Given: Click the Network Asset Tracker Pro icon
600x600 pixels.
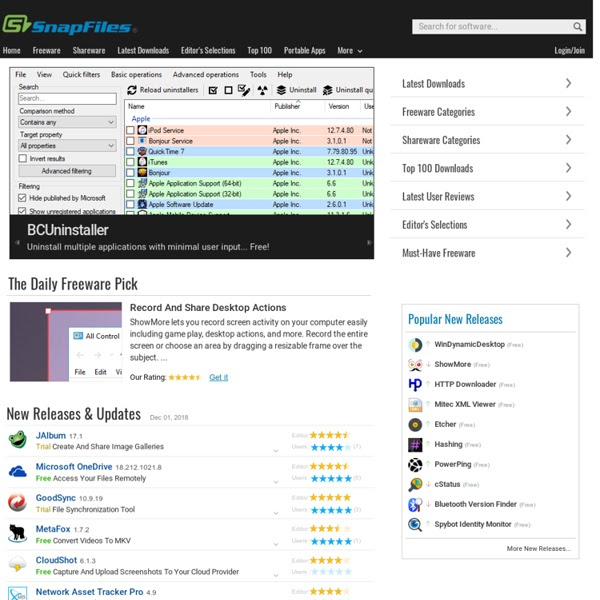Looking at the screenshot, I should 17,593.
